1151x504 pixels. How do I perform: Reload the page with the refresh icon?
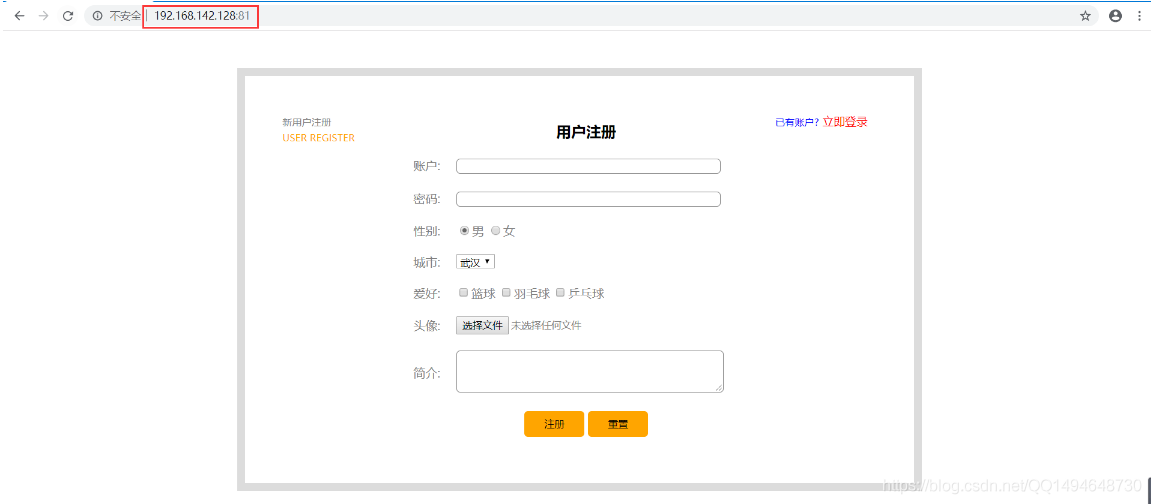click(x=68, y=16)
